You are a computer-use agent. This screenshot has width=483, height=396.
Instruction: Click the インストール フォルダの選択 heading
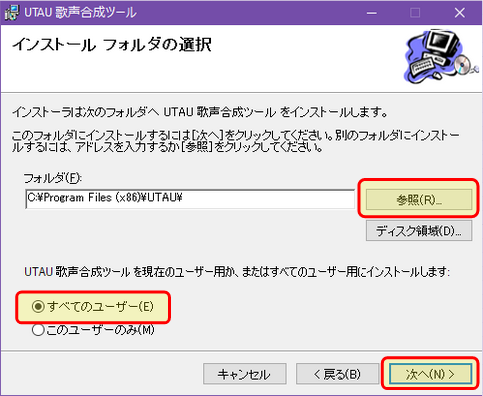coord(112,45)
